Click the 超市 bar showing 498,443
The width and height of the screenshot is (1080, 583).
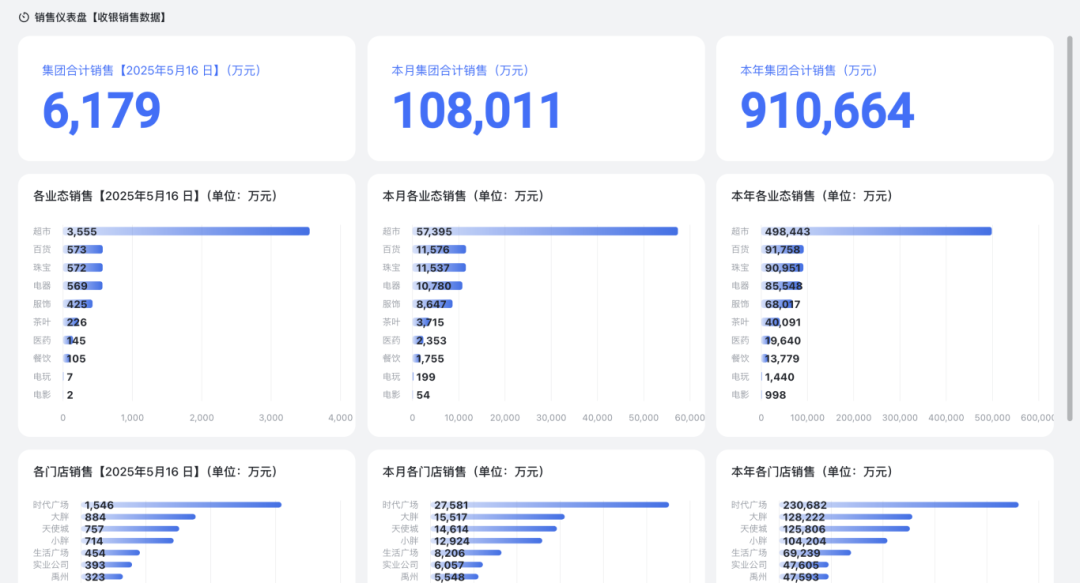click(x=876, y=232)
